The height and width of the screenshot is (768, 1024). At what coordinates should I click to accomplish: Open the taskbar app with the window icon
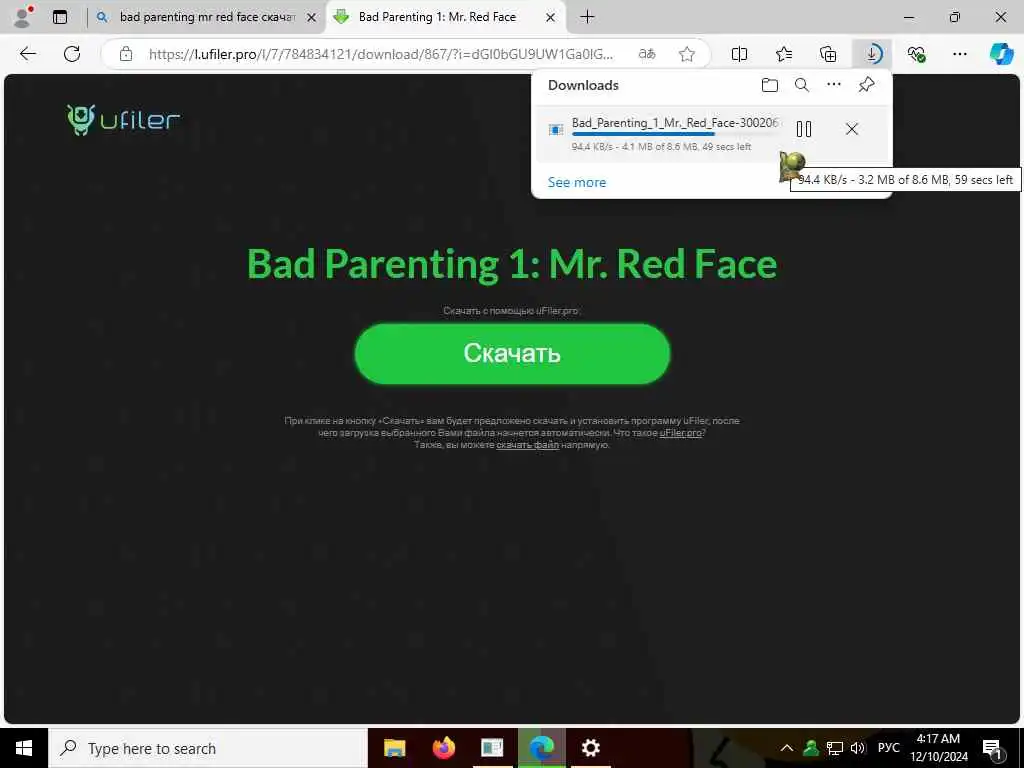point(492,748)
